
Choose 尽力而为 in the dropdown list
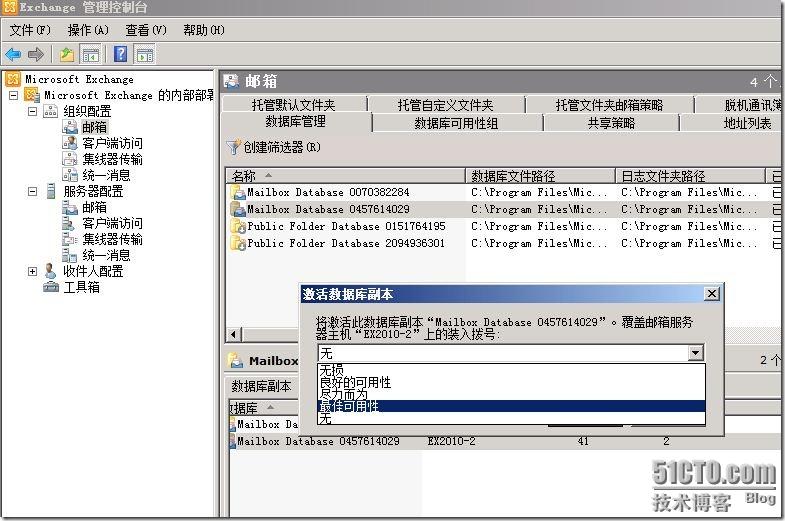point(511,394)
